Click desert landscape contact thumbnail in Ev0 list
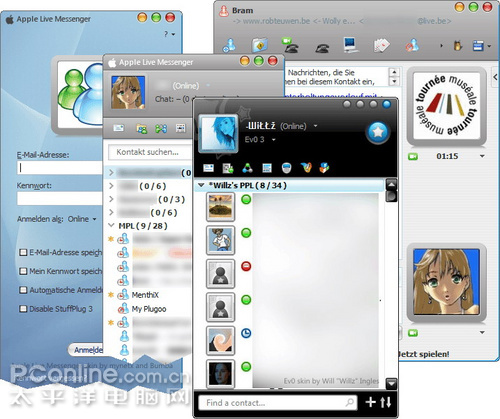This screenshot has height=419, width=500. (220, 207)
